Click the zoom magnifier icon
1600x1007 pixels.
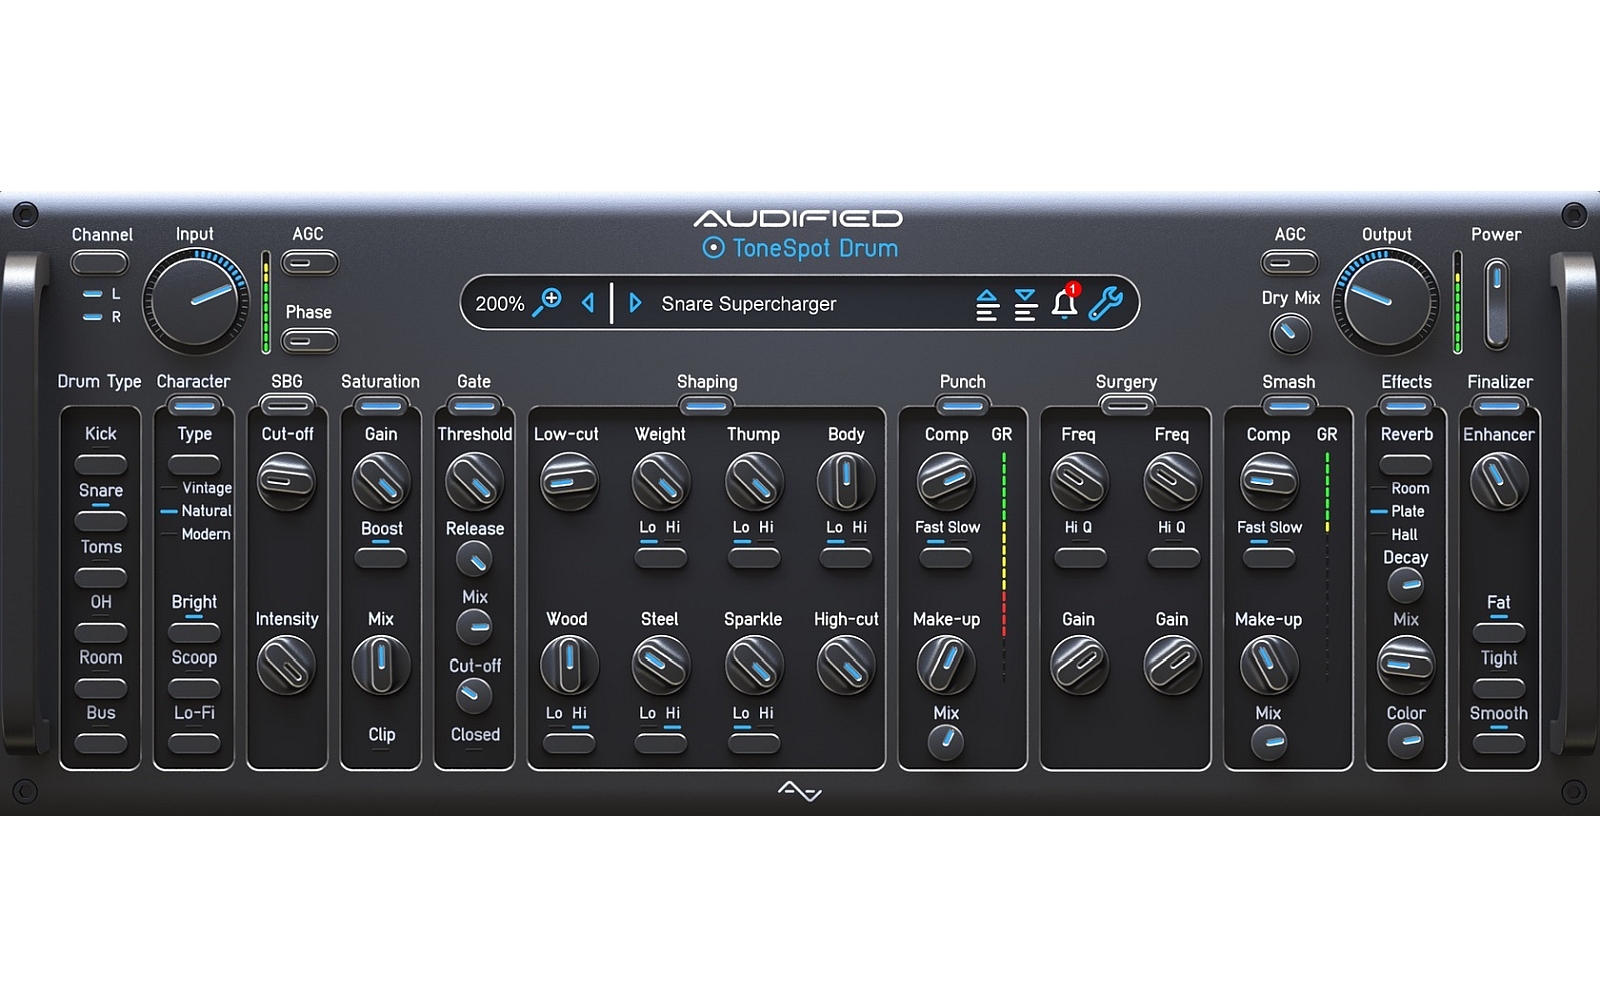click(x=547, y=302)
